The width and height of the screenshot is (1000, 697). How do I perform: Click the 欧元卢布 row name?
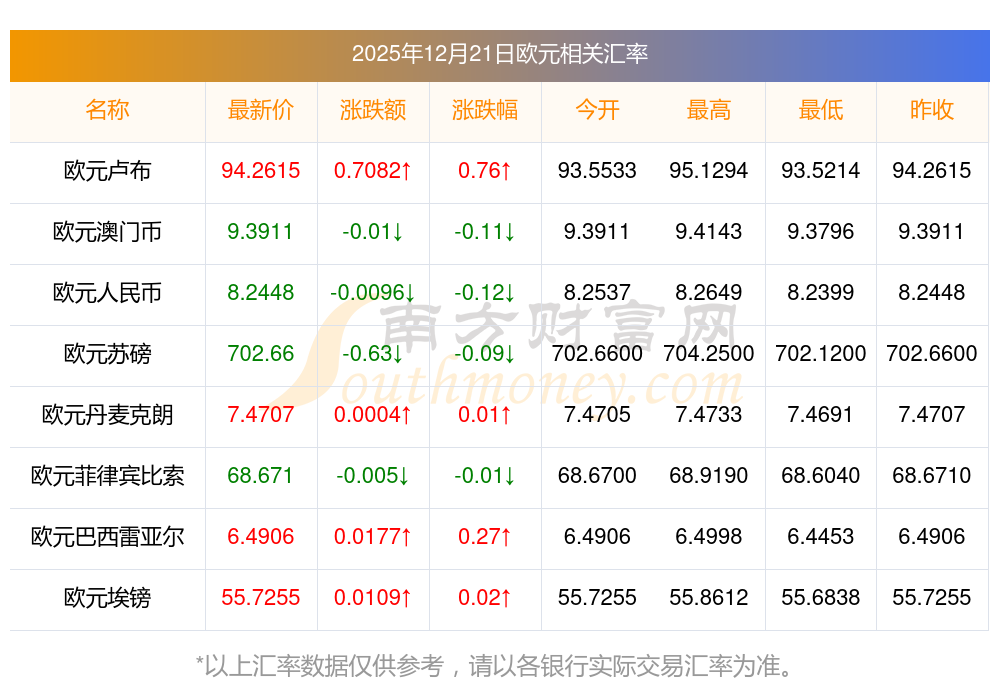107,171
